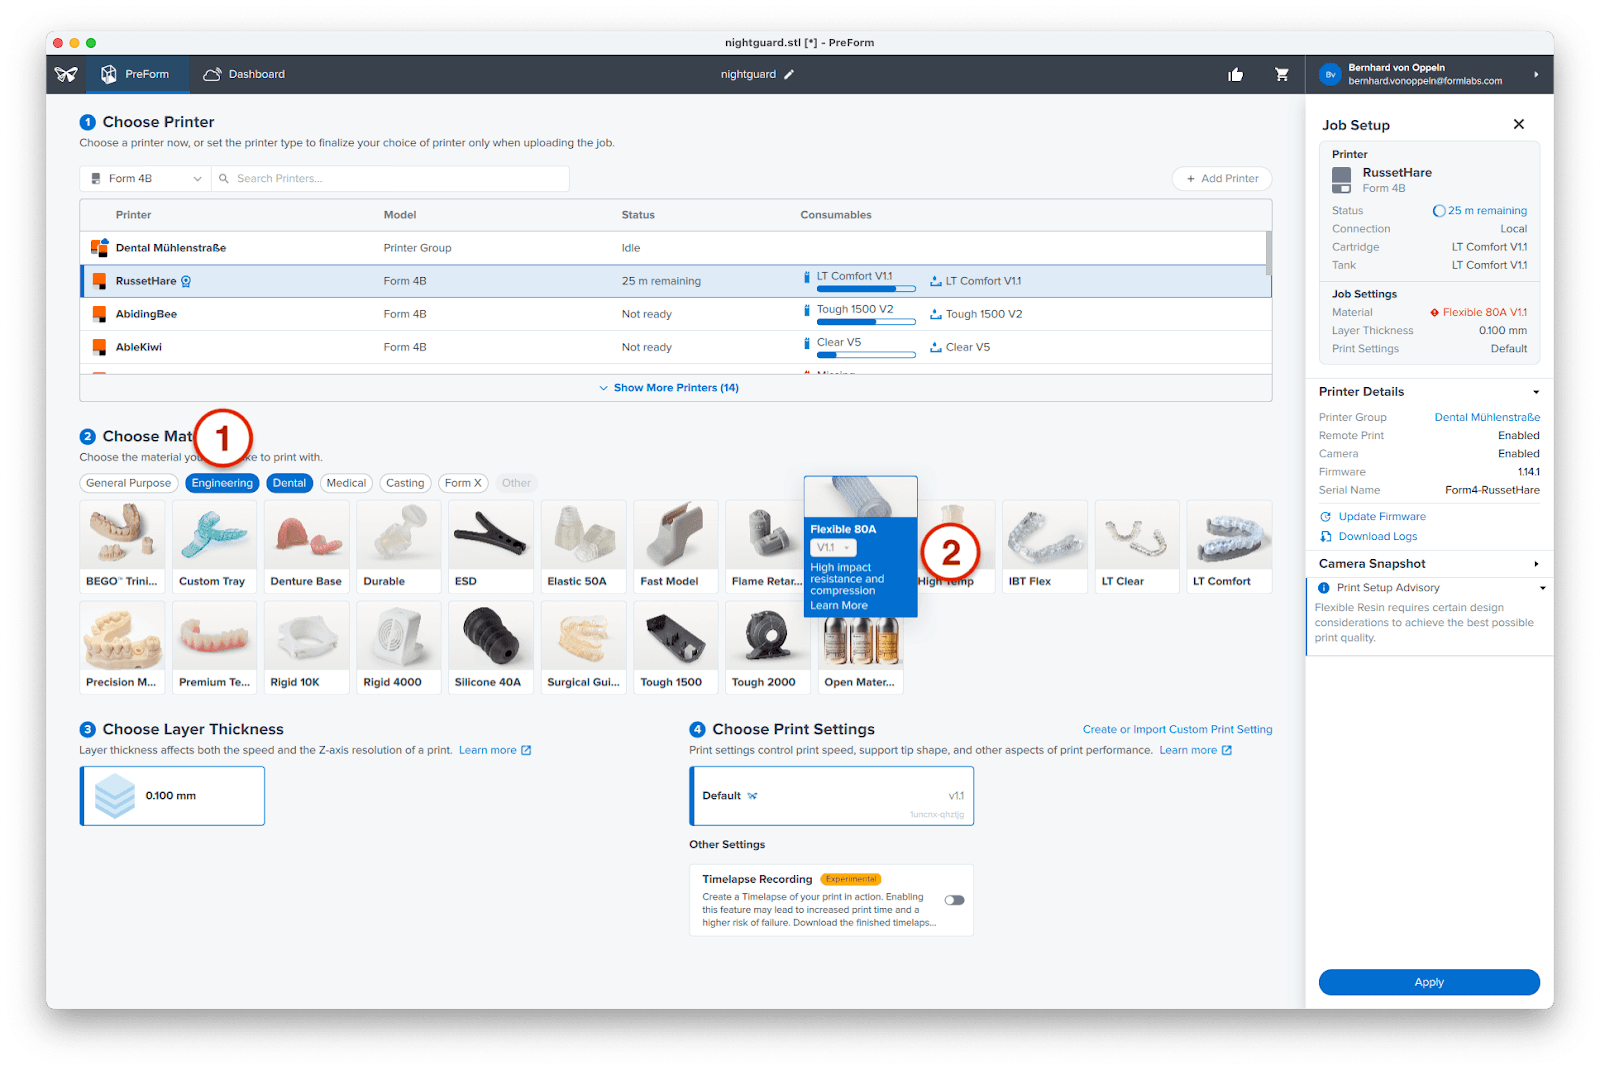
Task: Click the Formlabs butterfly logo icon
Action: click(x=66, y=74)
